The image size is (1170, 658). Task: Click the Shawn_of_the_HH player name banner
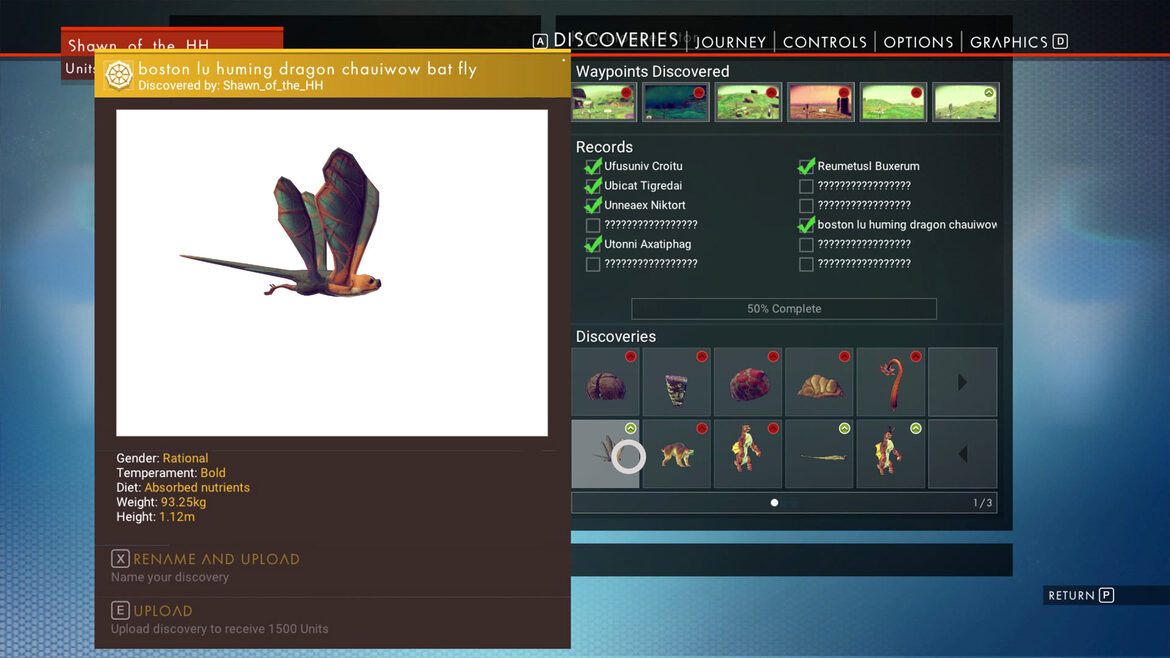(172, 42)
